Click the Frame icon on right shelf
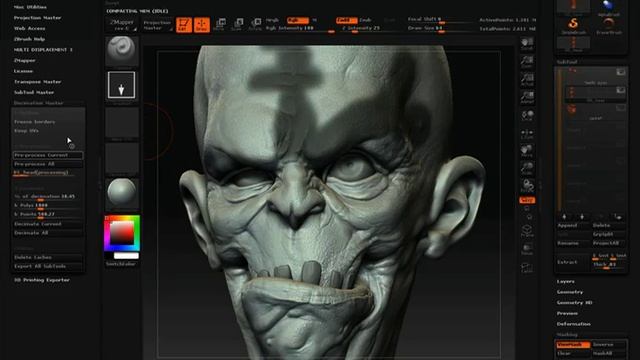 pos(527,231)
